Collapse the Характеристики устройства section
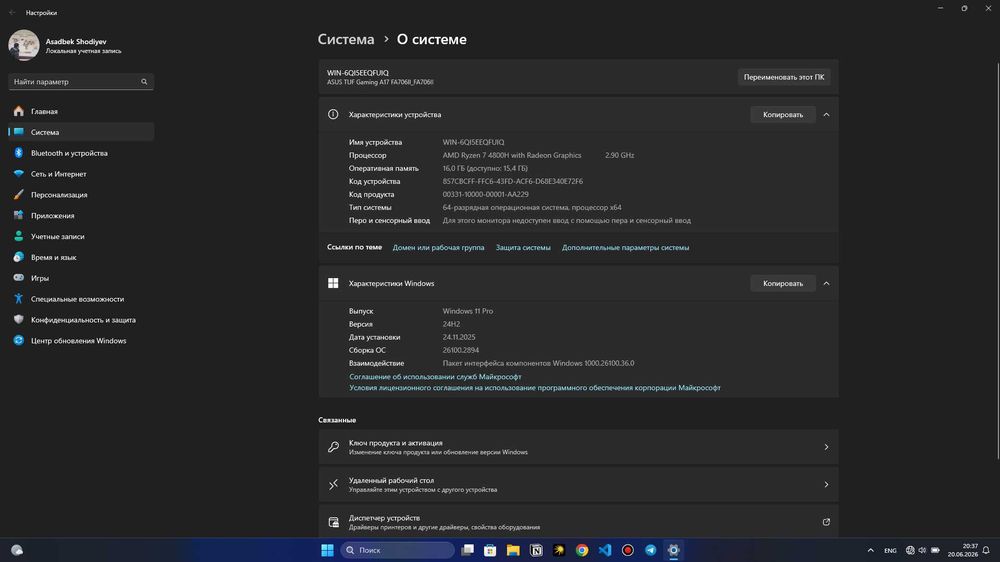 coord(826,115)
